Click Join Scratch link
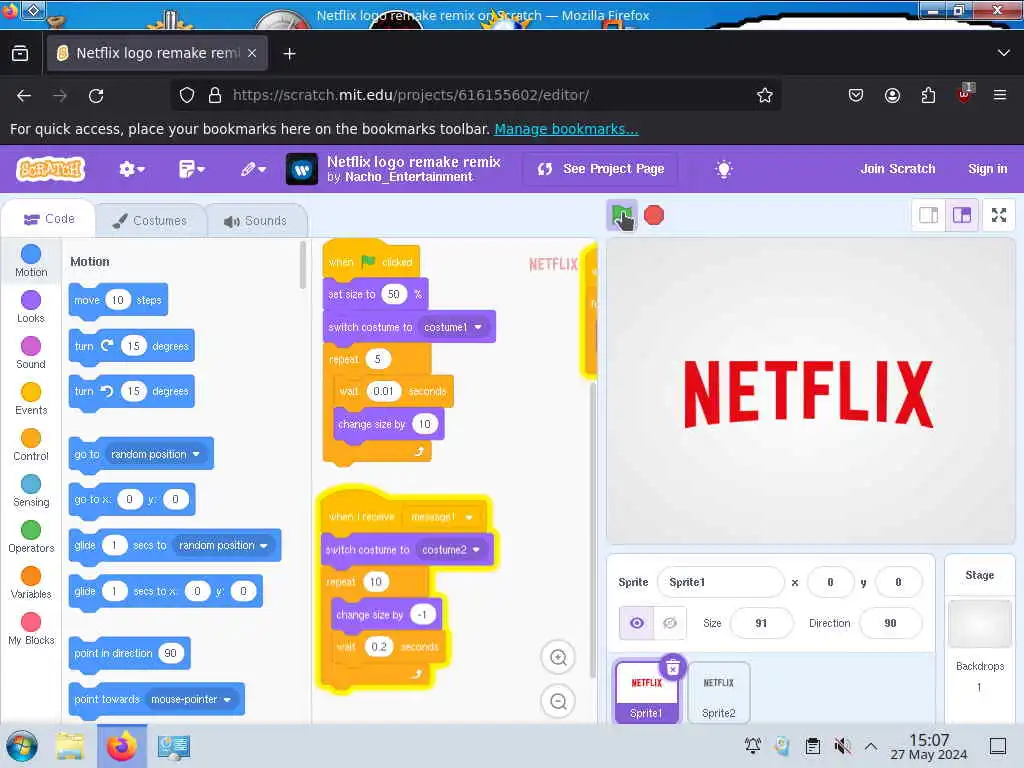 tap(897, 168)
